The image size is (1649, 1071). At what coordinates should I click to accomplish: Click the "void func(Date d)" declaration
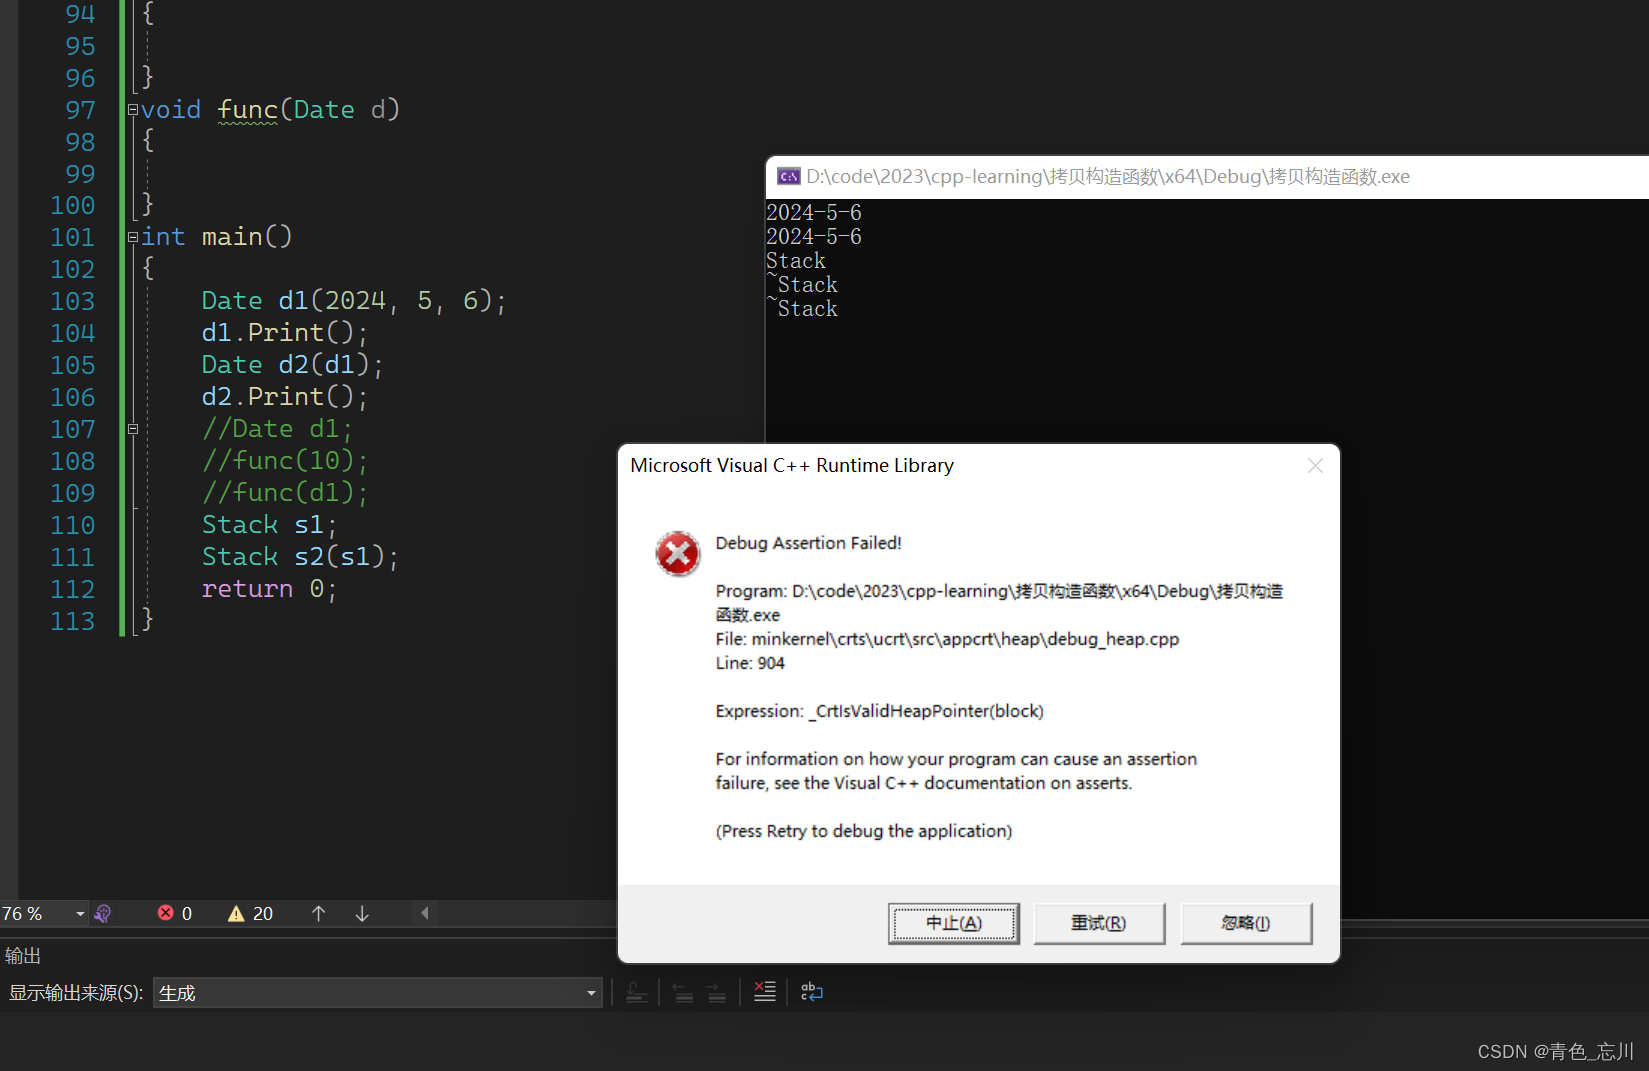tap(270, 110)
